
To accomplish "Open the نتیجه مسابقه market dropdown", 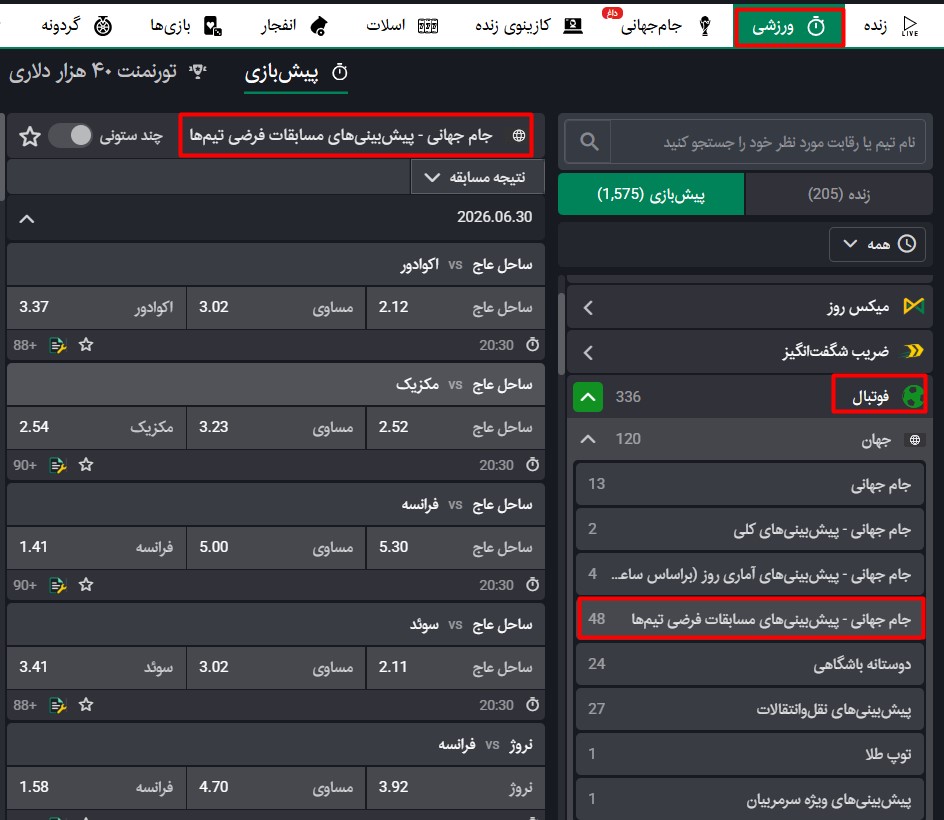I will 477,177.
